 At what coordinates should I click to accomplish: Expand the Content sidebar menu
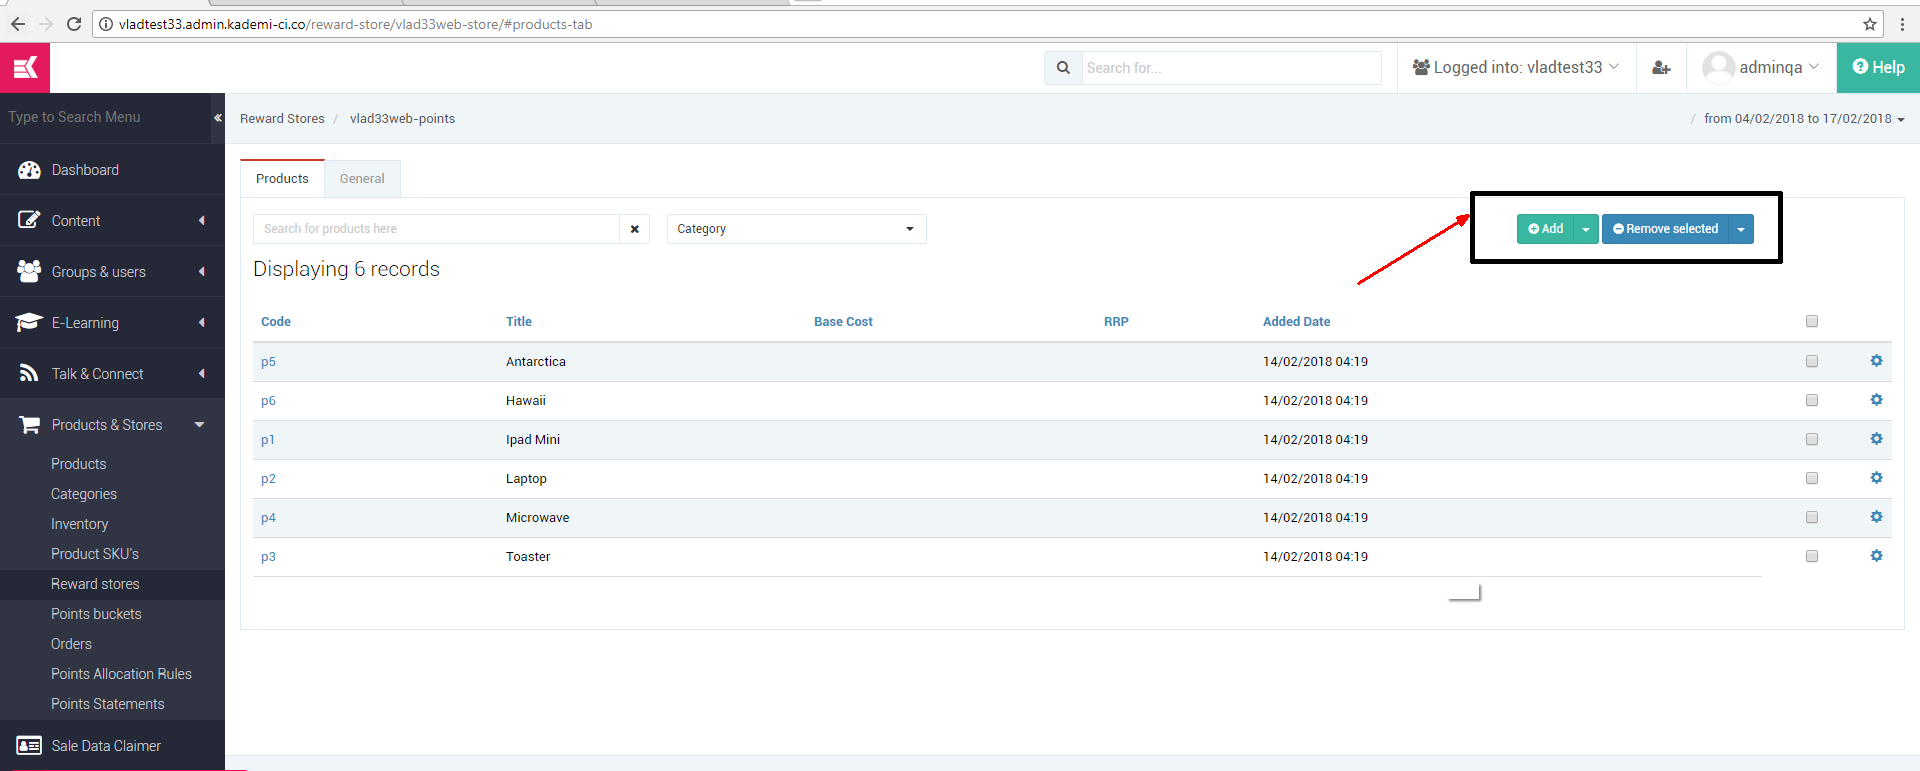click(112, 220)
